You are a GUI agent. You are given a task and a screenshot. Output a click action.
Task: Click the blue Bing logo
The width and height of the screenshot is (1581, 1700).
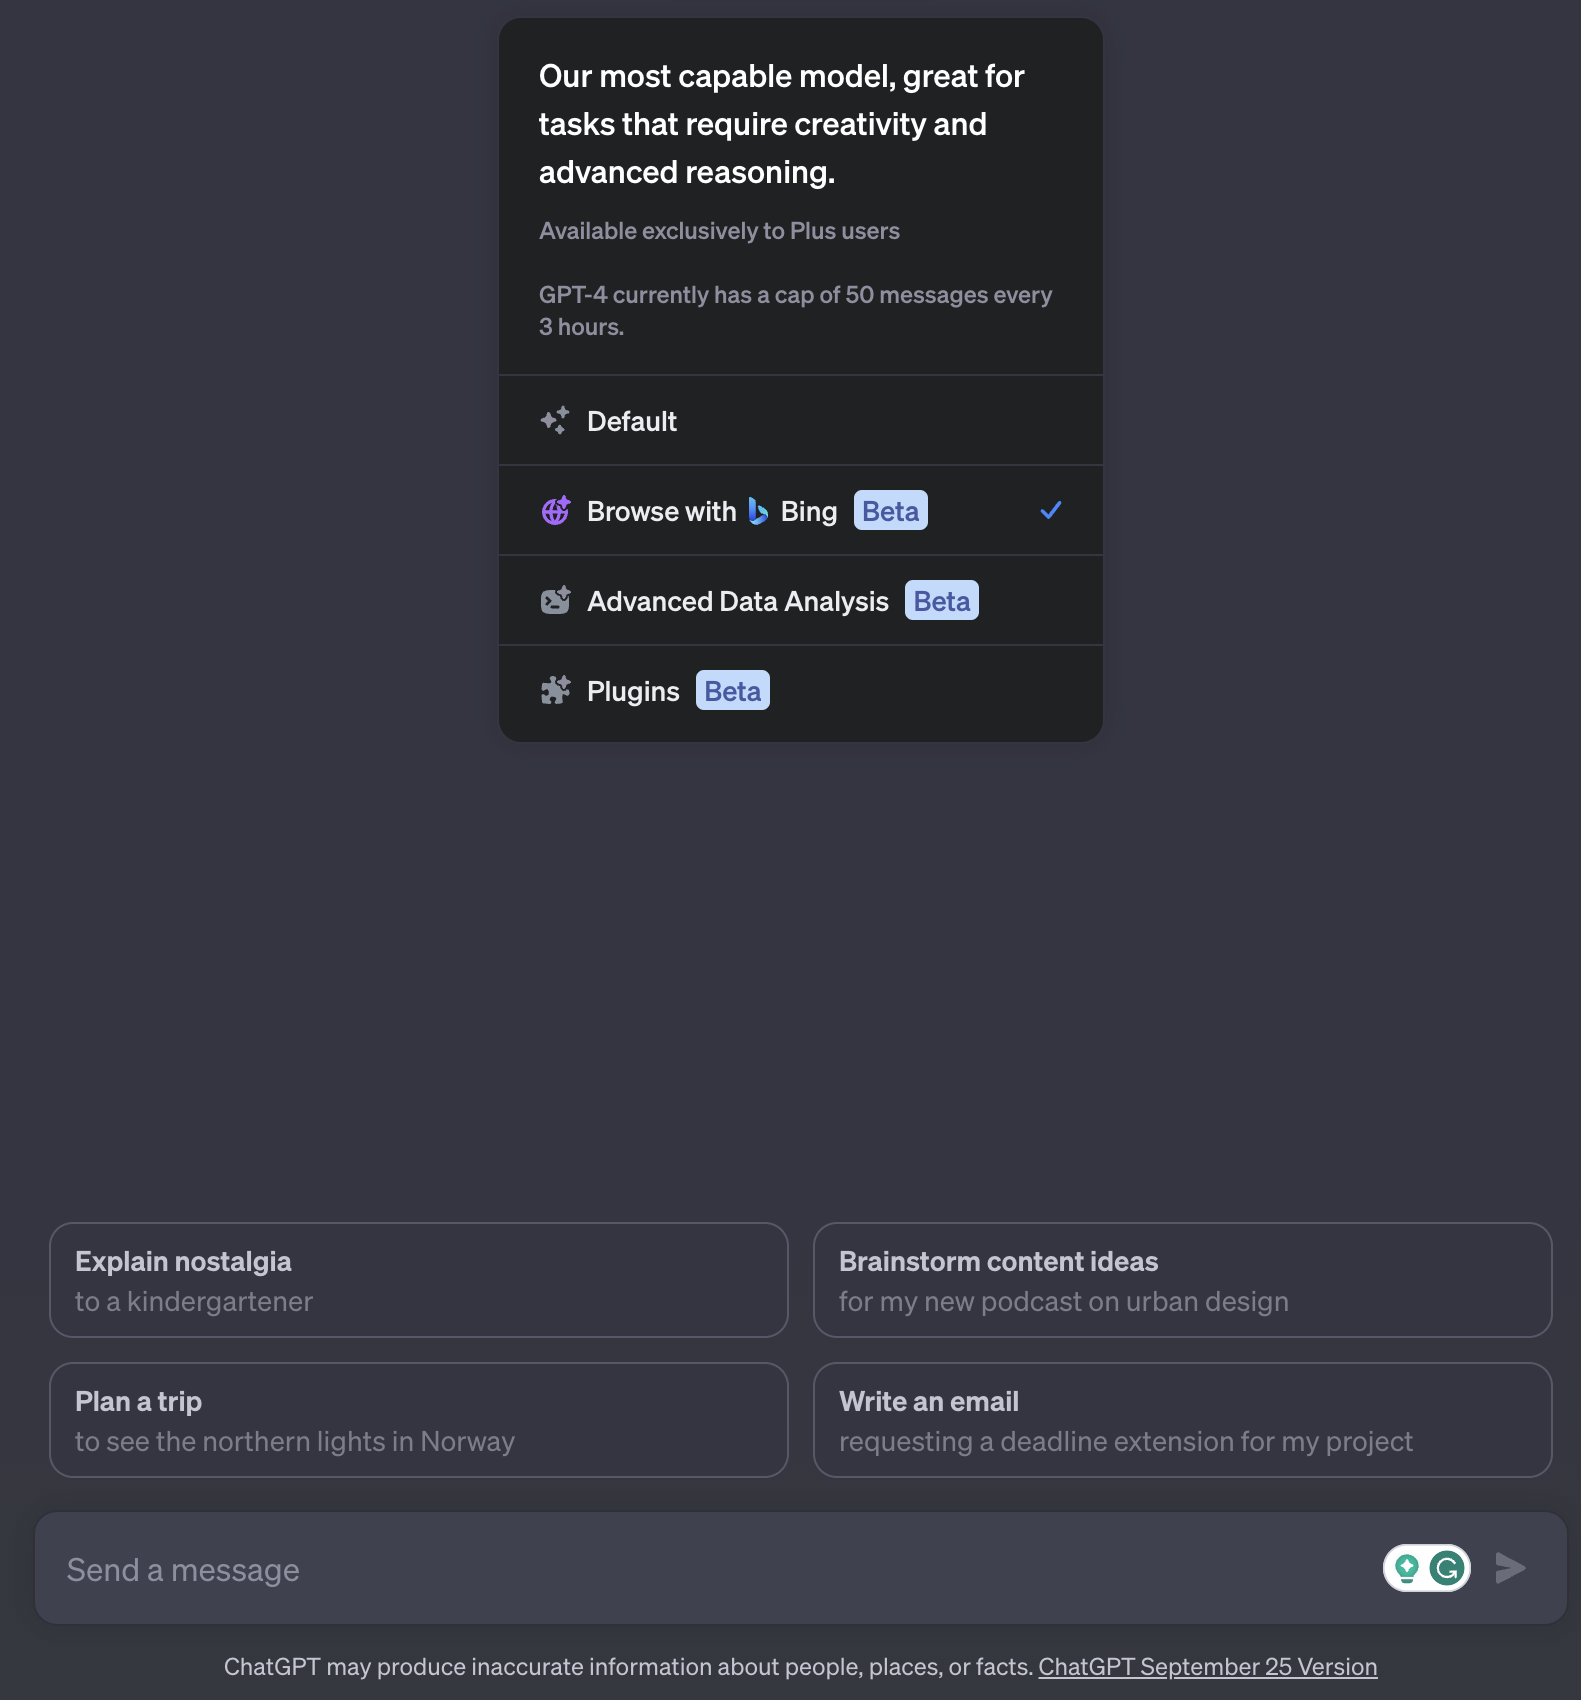point(759,512)
